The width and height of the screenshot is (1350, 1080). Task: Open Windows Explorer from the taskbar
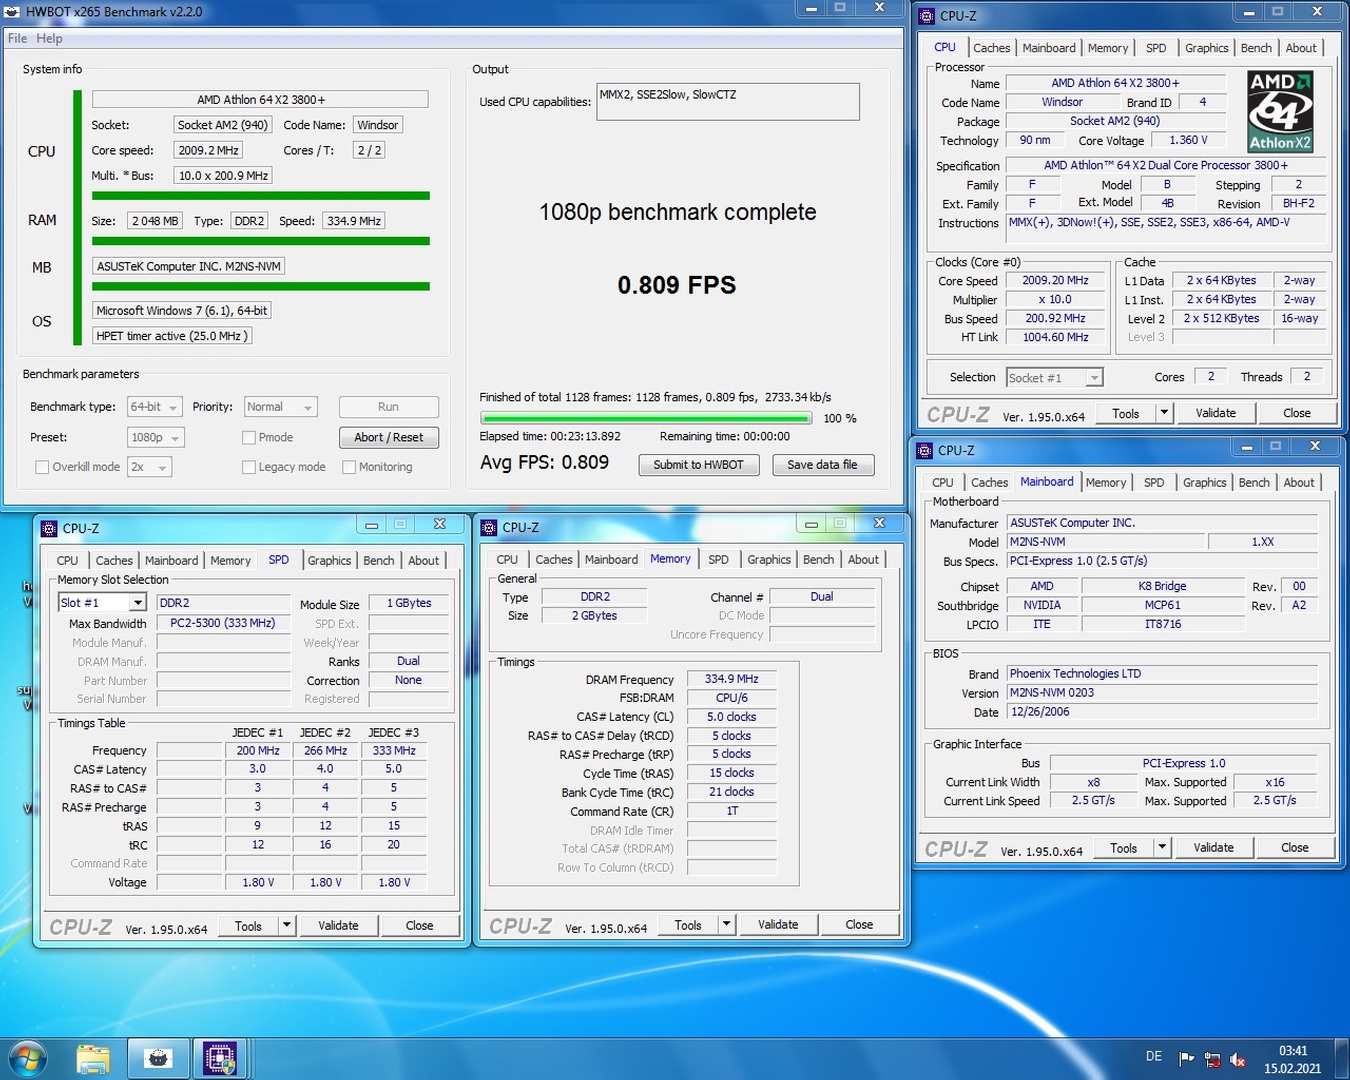93,1059
